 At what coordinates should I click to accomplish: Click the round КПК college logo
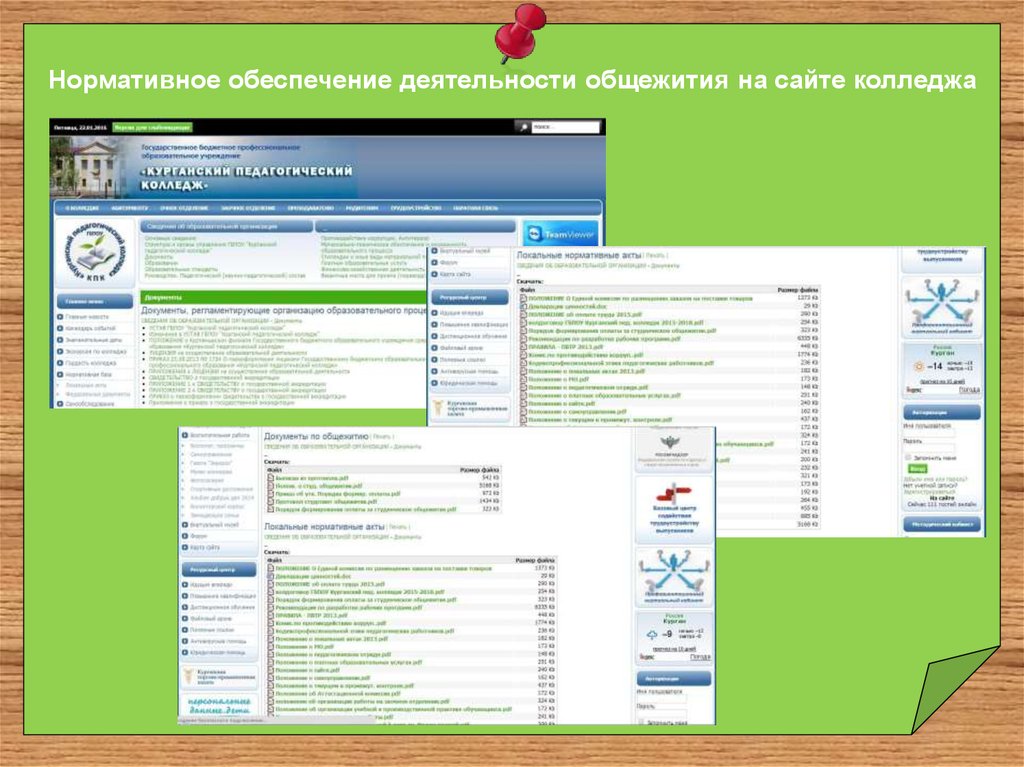(x=95, y=253)
